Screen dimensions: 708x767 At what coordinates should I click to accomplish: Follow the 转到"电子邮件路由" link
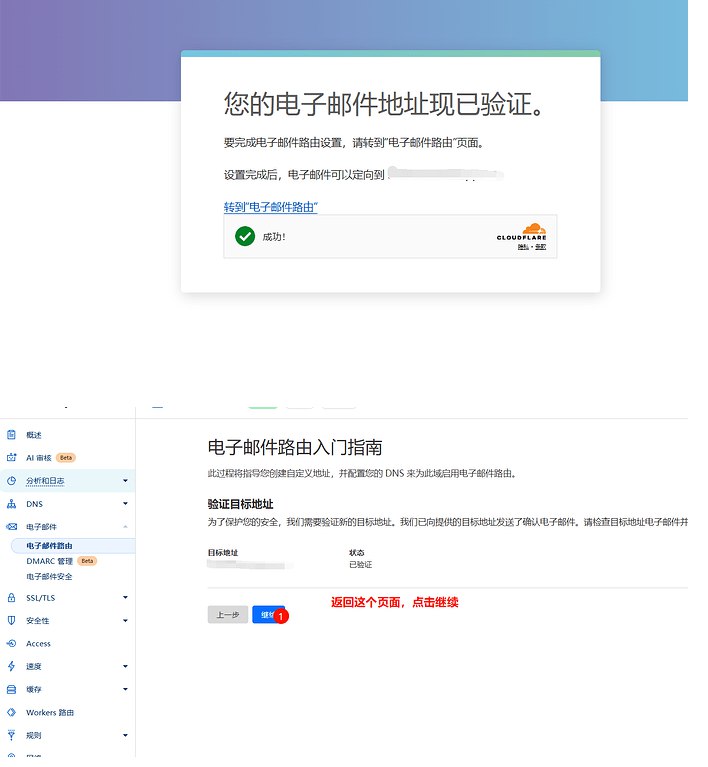coord(271,207)
